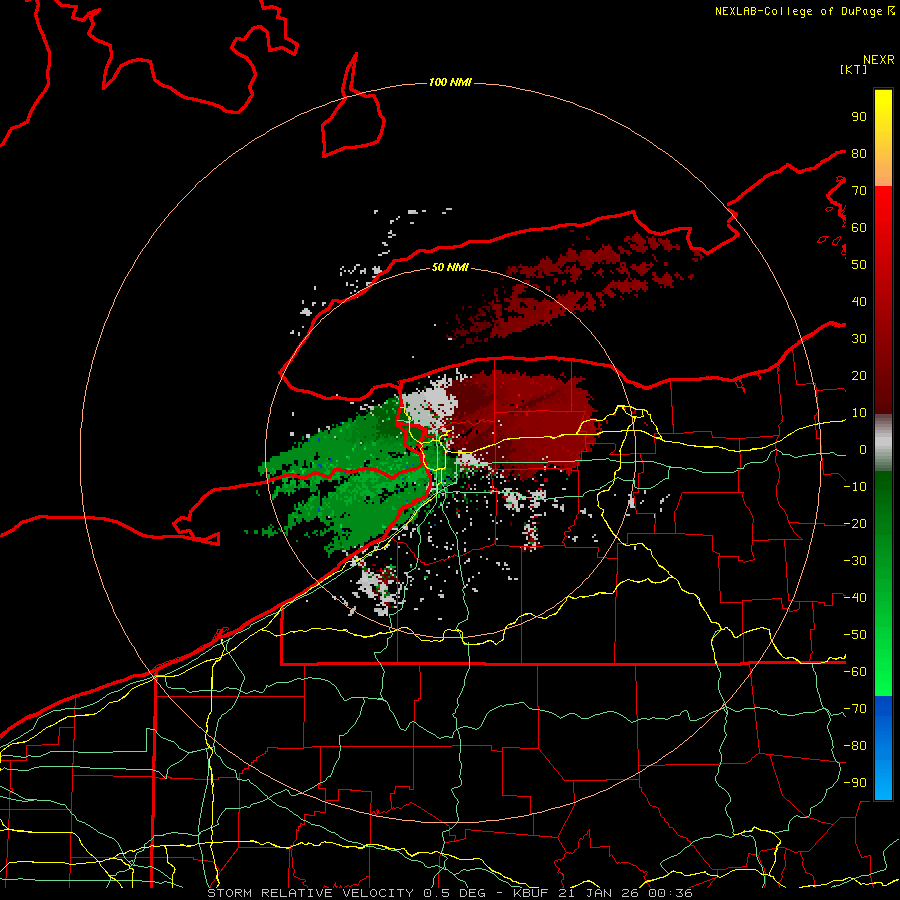The image size is (900, 900).
Task: Click the -80 value on the velocity scale
Action: pyautogui.click(x=855, y=746)
